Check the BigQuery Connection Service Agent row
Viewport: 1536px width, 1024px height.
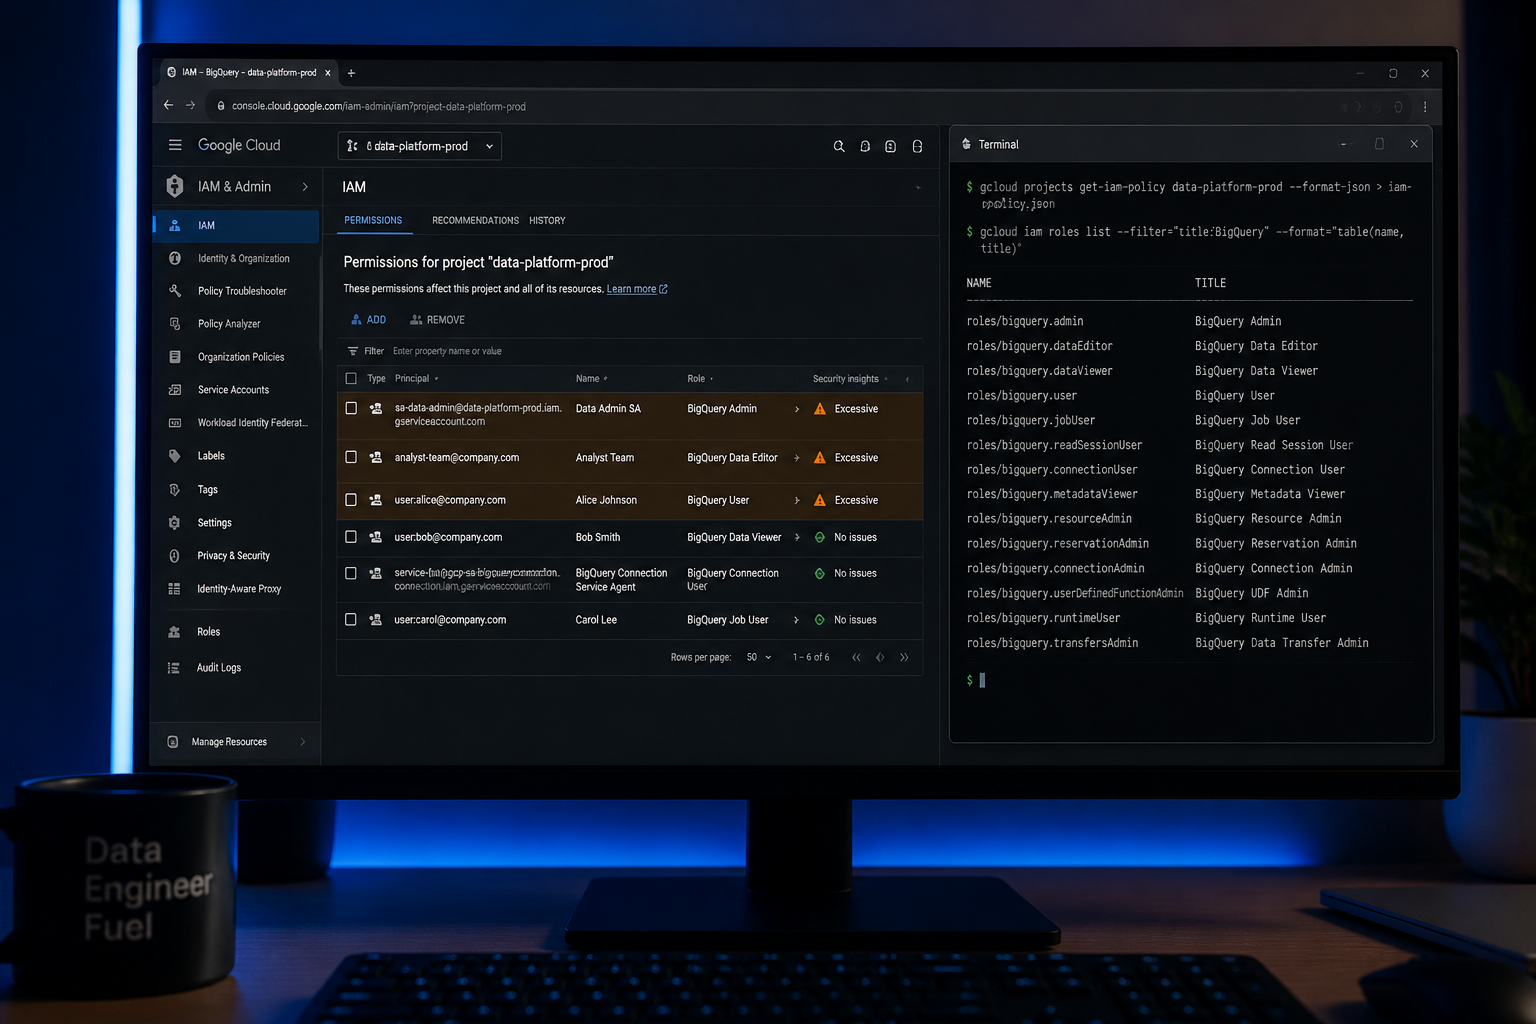(351, 573)
